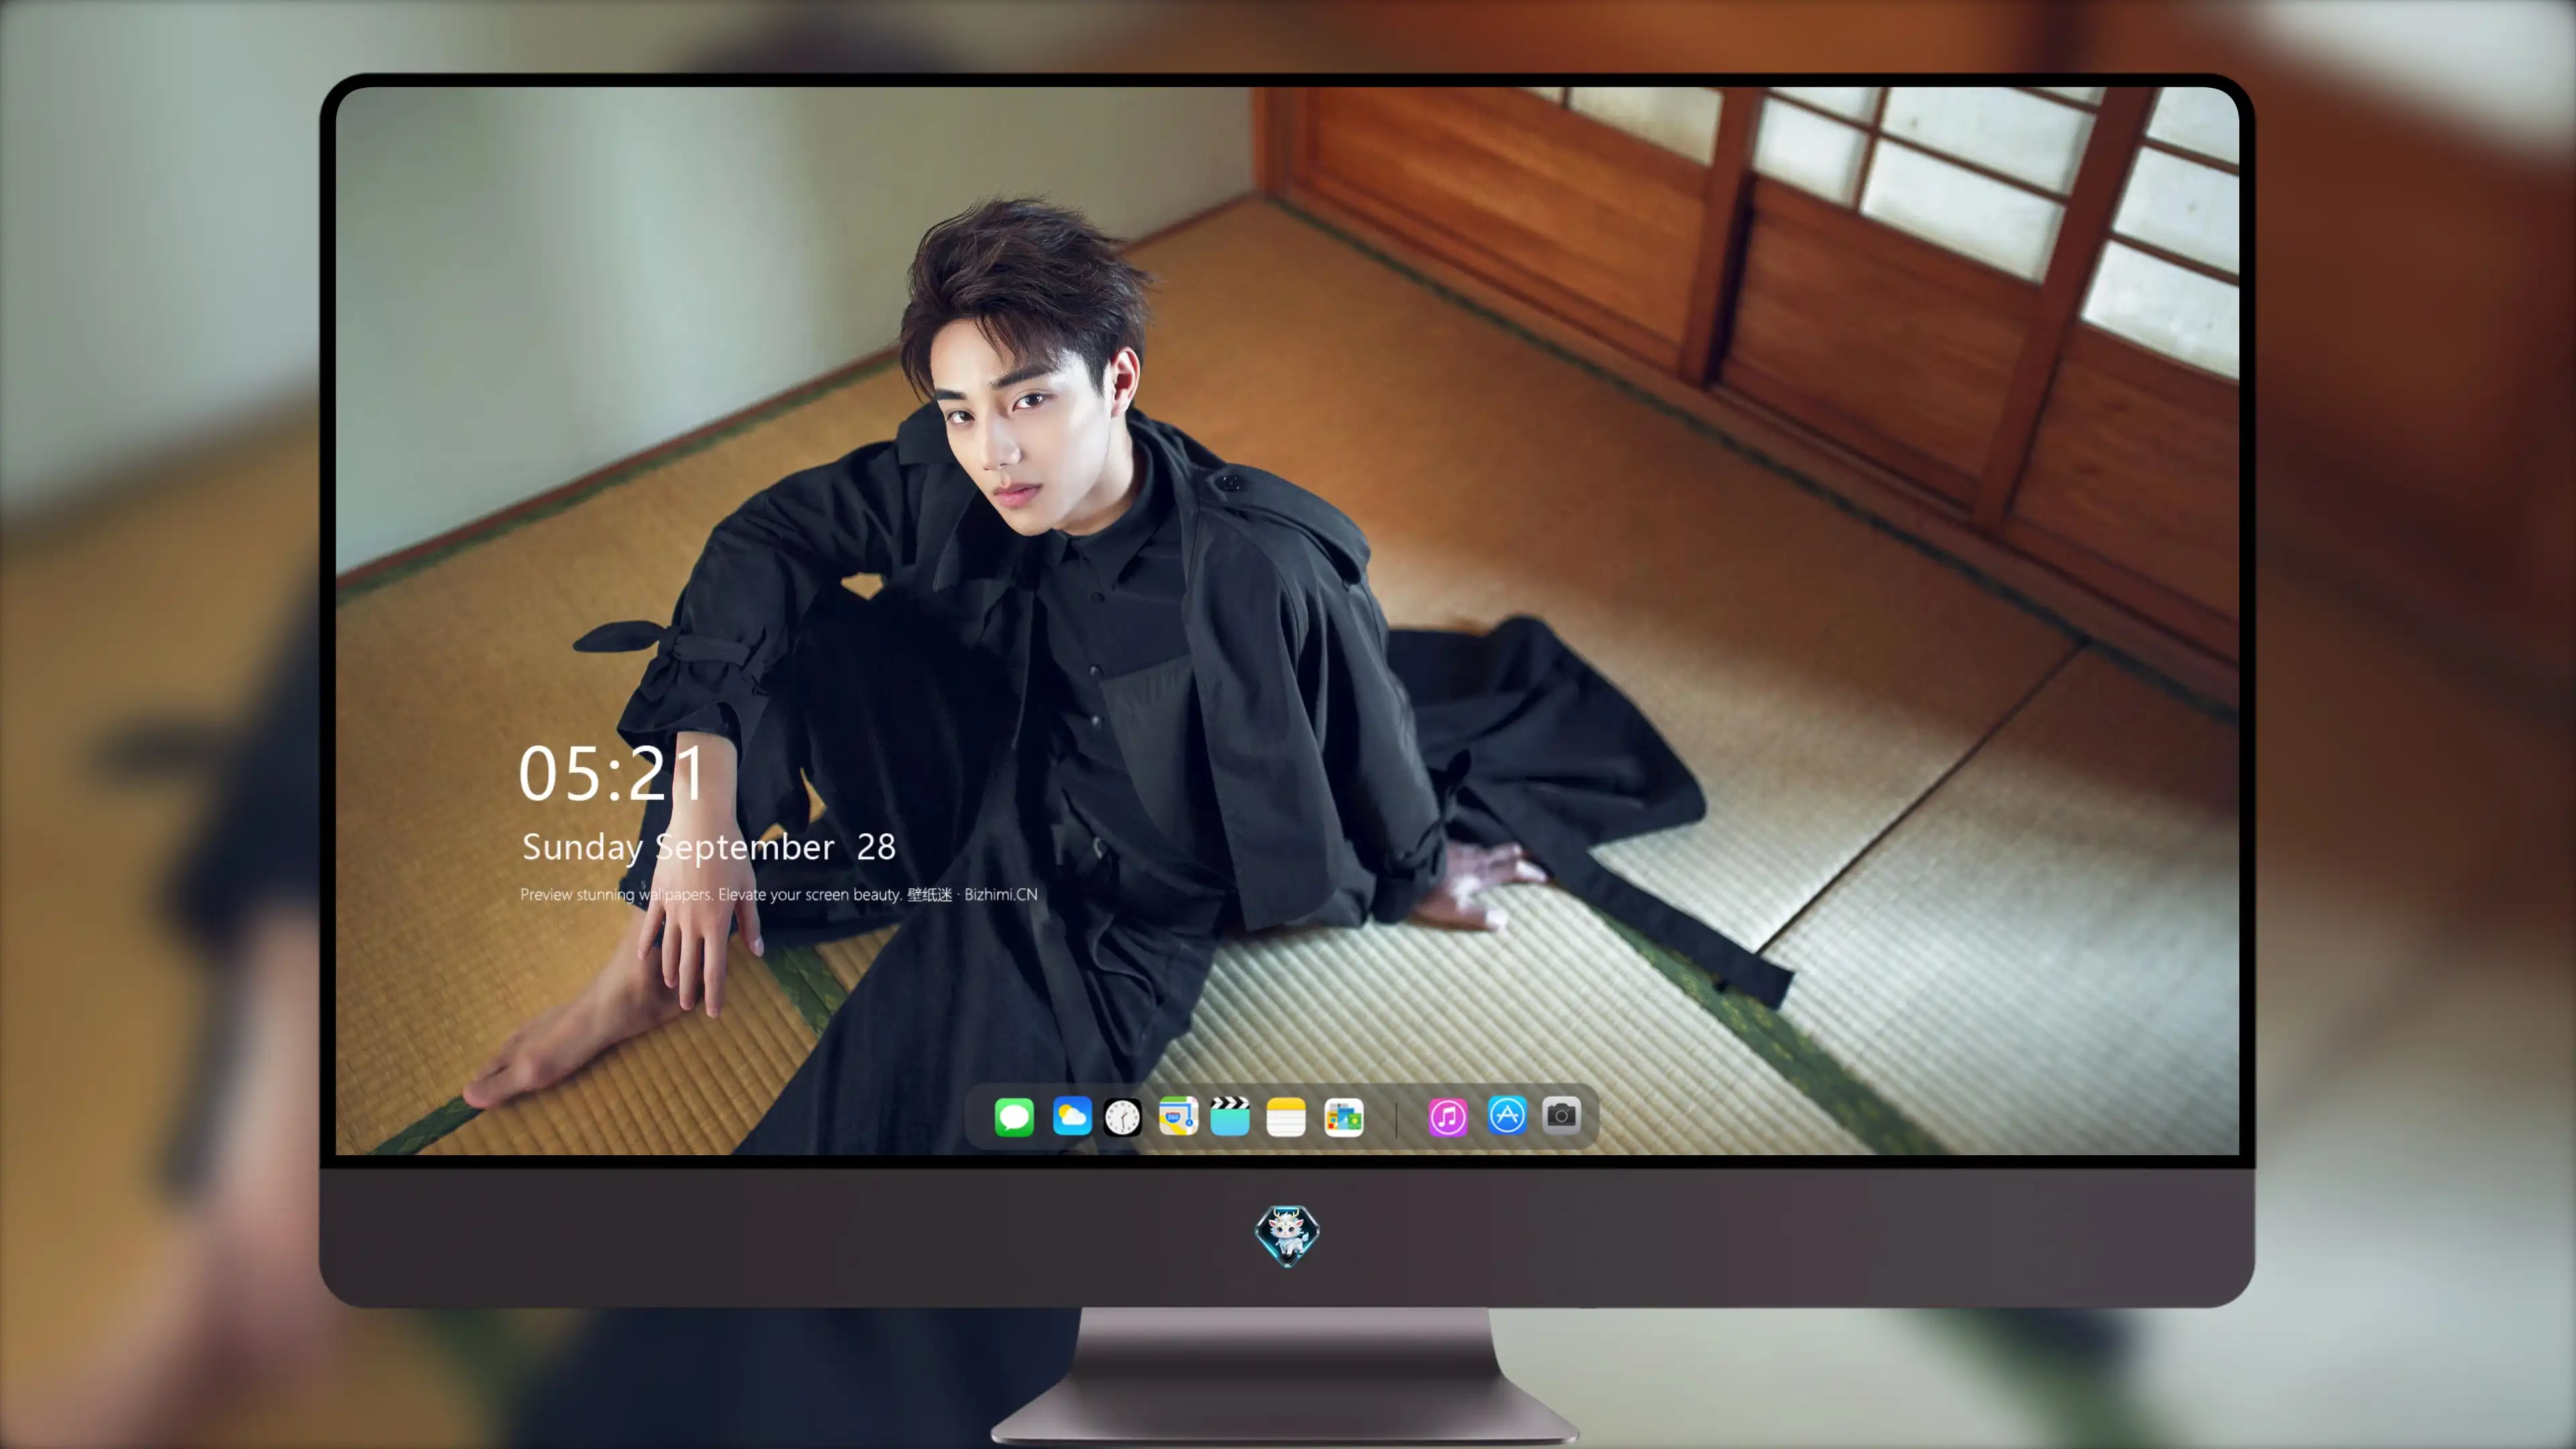Click the "Preview stunning wallpapers" tagline text
The image size is (2576, 1449).
click(x=778, y=894)
